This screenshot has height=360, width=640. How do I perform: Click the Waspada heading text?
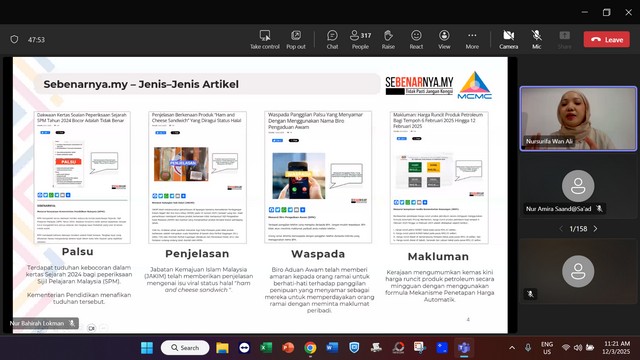click(318, 254)
